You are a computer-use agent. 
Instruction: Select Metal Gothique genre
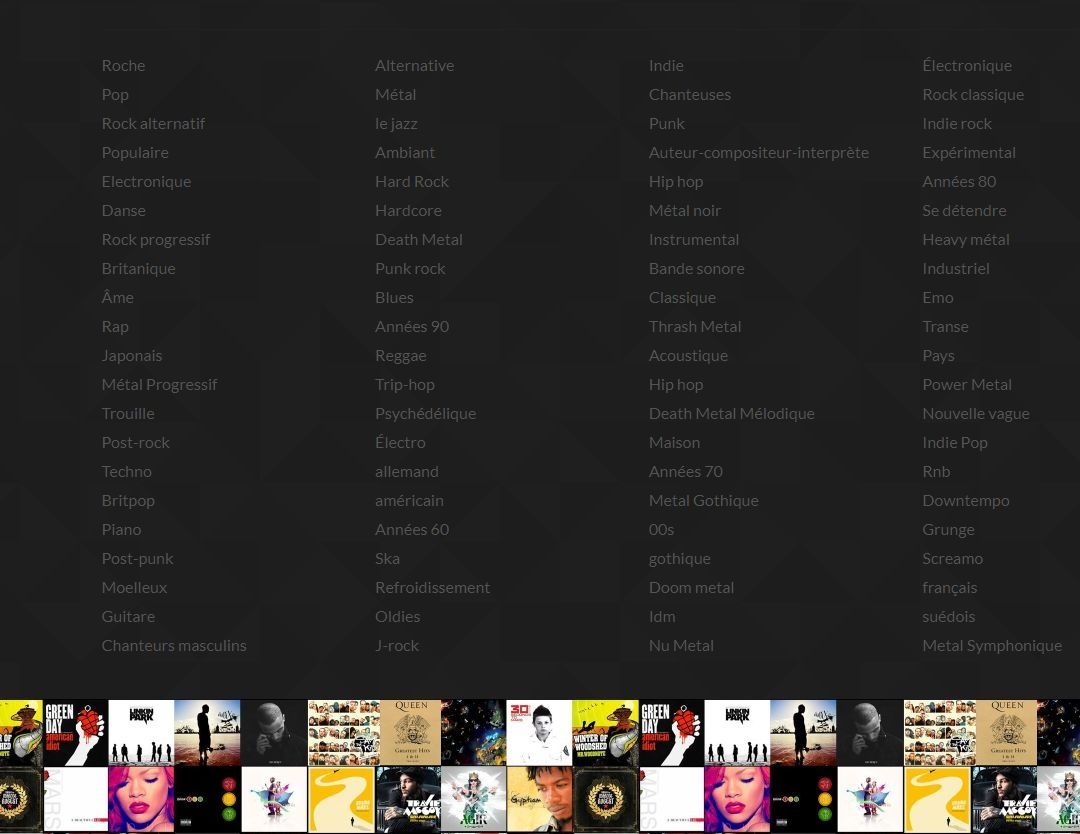click(x=703, y=500)
